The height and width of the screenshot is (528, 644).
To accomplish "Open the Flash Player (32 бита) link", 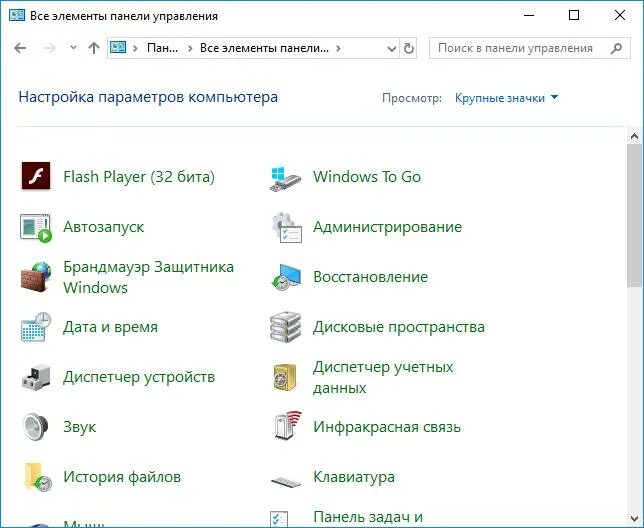I will [x=139, y=177].
